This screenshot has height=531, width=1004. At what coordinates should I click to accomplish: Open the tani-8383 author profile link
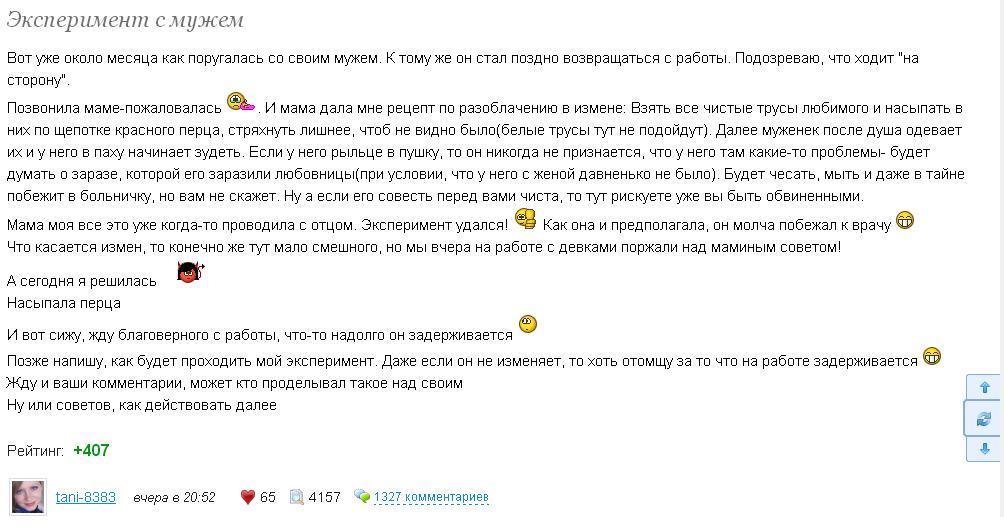click(x=86, y=497)
